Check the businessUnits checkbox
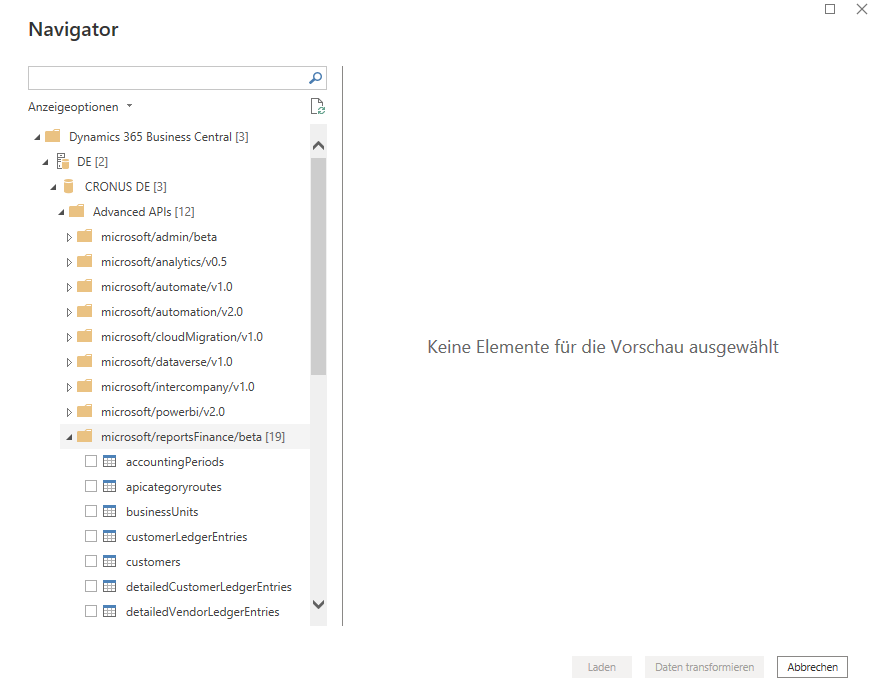874x689 pixels. pyautogui.click(x=91, y=511)
